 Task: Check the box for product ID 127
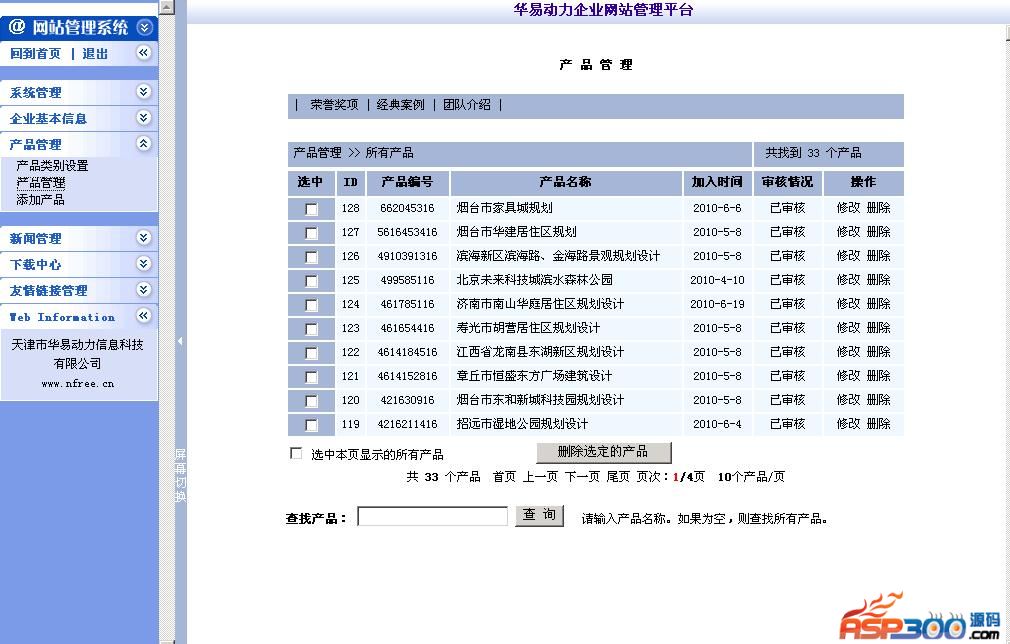click(311, 233)
